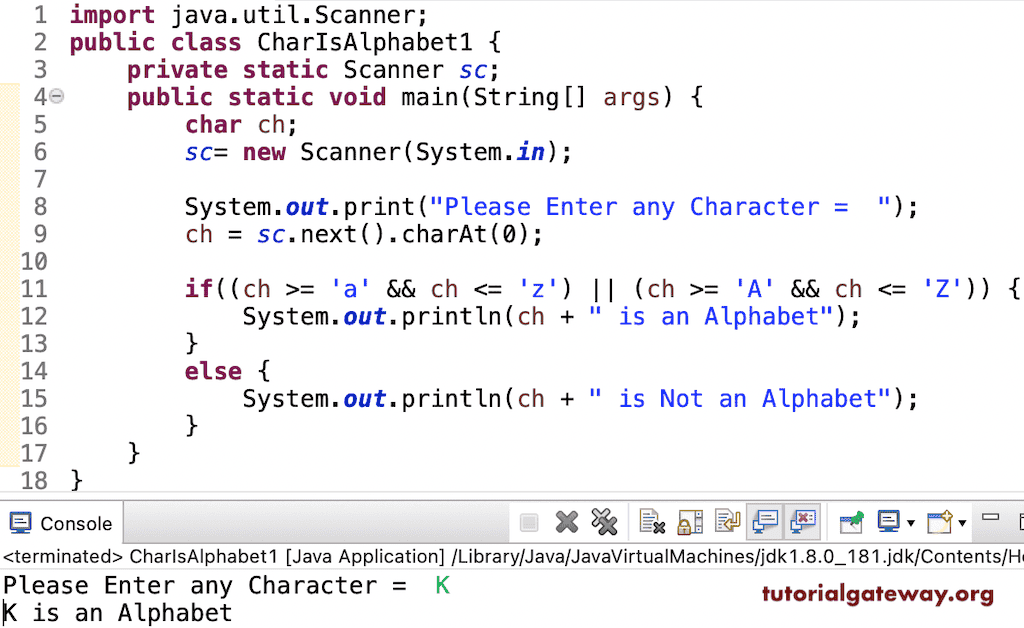Click the tutorialgateway.org link
The height and width of the screenshot is (628, 1024).
877,594
